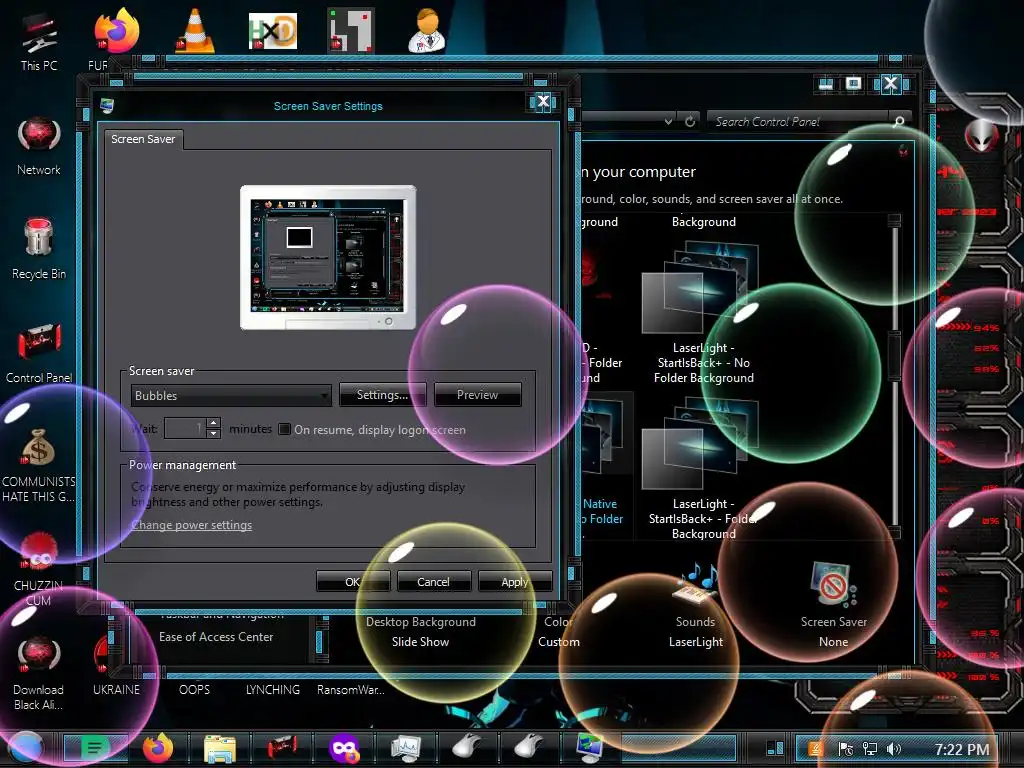The height and width of the screenshot is (768, 1024).
Task: Click the window-switch icon before tray
Action: click(x=775, y=749)
